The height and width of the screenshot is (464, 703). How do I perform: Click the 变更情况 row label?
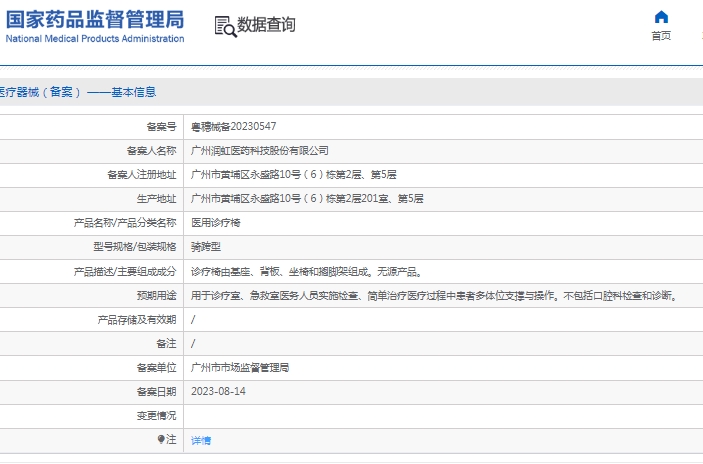pyautogui.click(x=156, y=416)
